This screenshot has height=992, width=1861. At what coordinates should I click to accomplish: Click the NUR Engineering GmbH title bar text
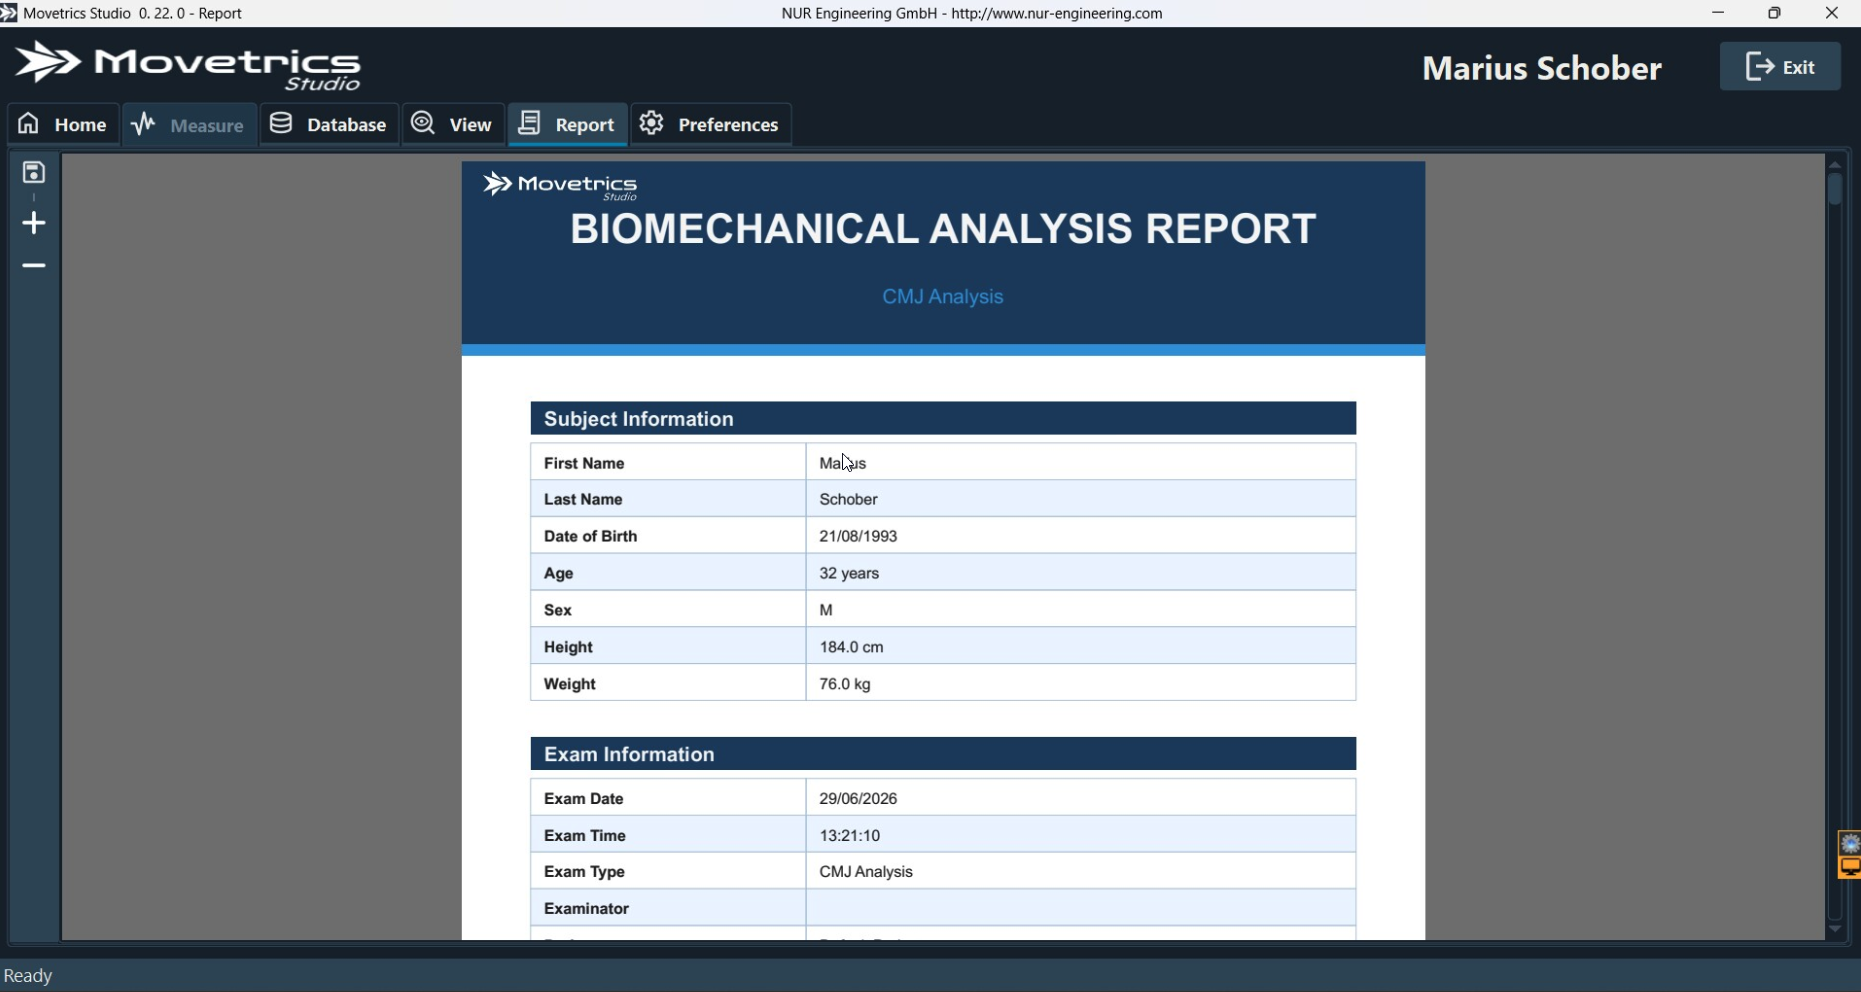972,13
